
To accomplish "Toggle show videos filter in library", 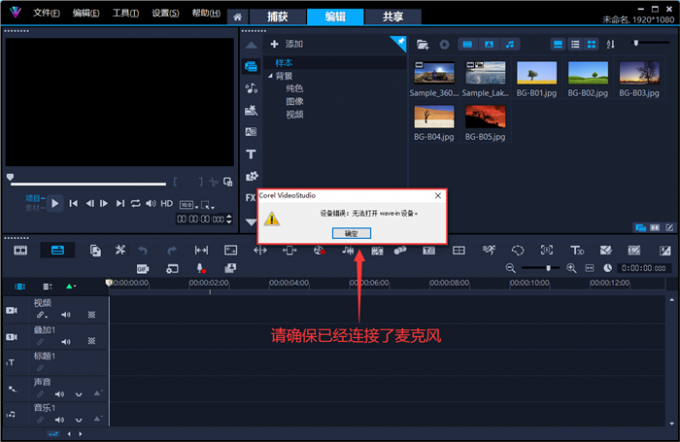I will 467,44.
